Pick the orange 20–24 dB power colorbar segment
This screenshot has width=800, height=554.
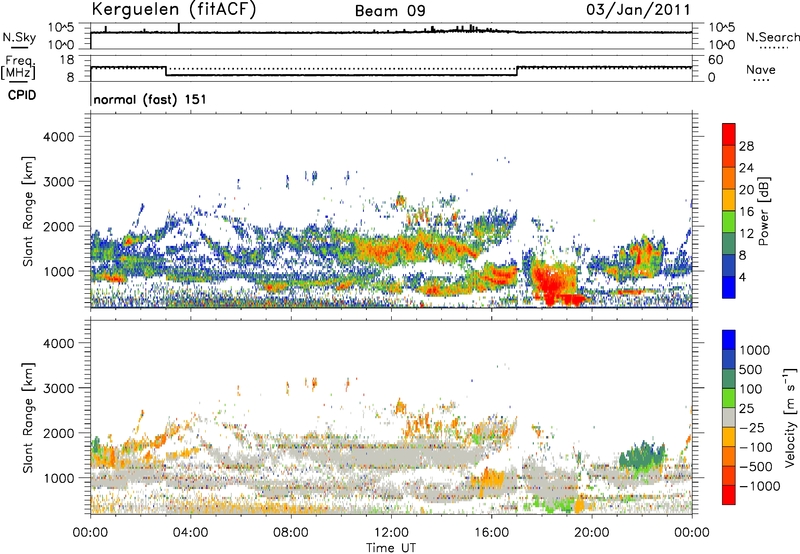(729, 179)
